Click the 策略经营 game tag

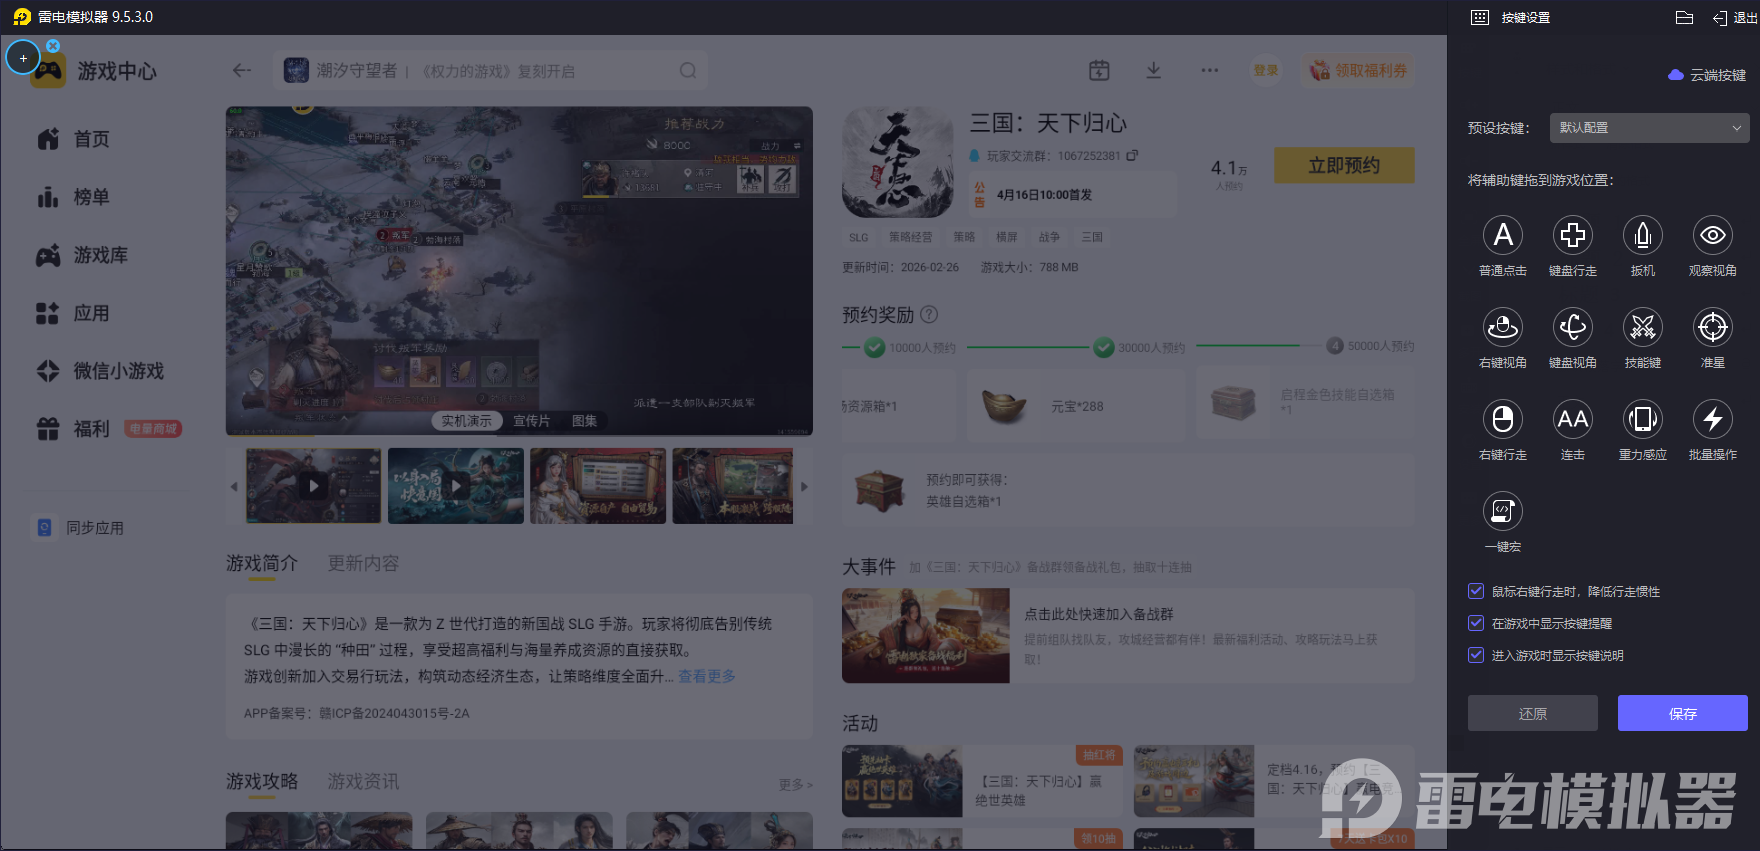point(910,237)
